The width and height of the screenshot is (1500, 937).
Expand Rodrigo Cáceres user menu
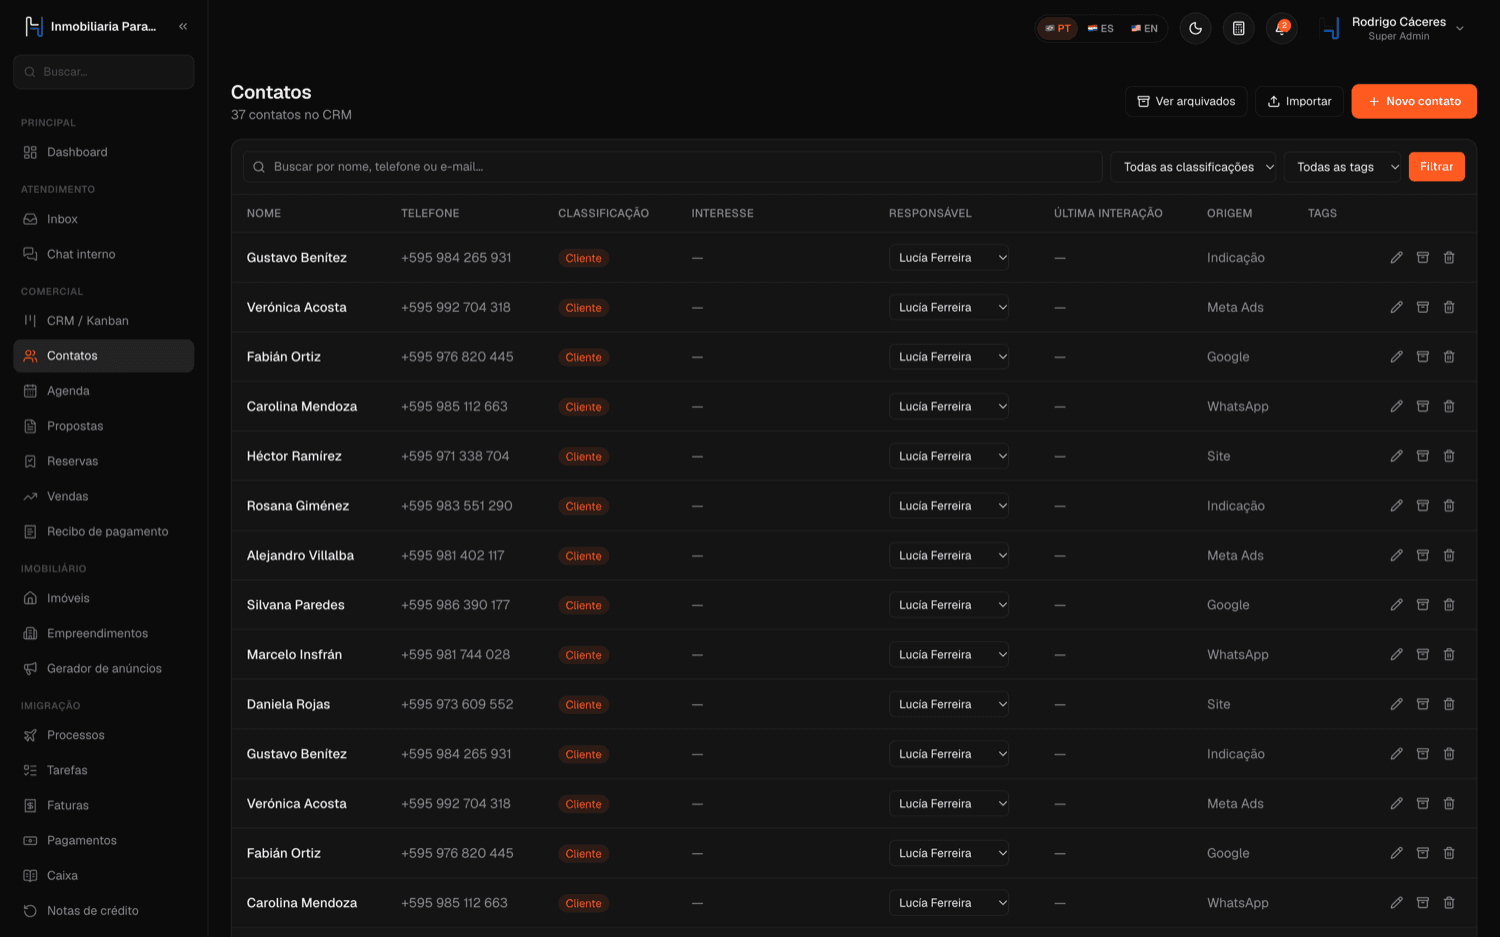pyautogui.click(x=1393, y=29)
